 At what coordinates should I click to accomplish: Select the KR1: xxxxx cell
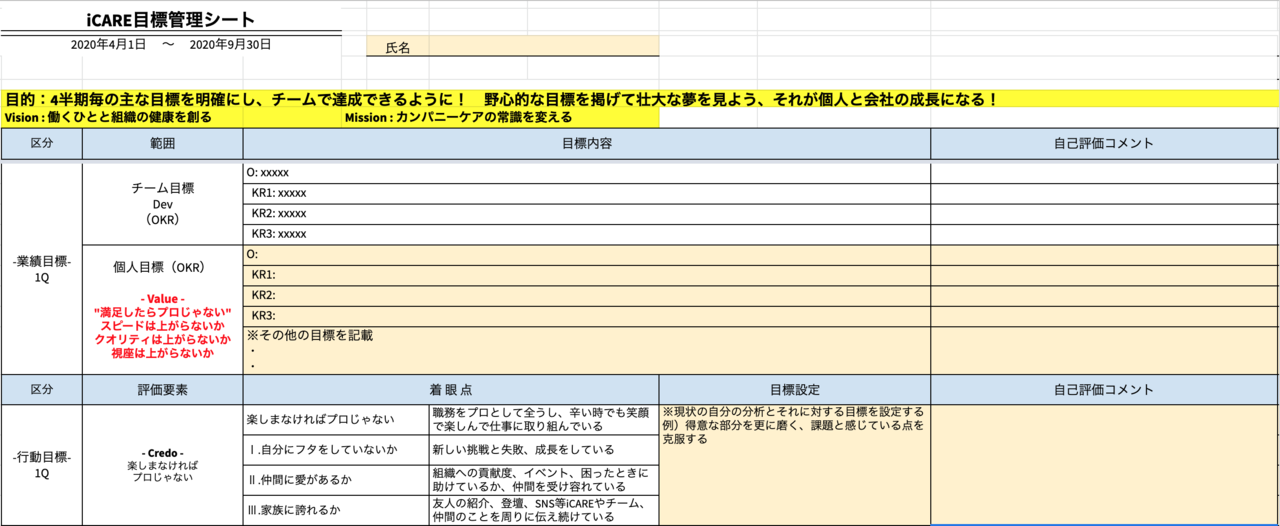[587, 193]
